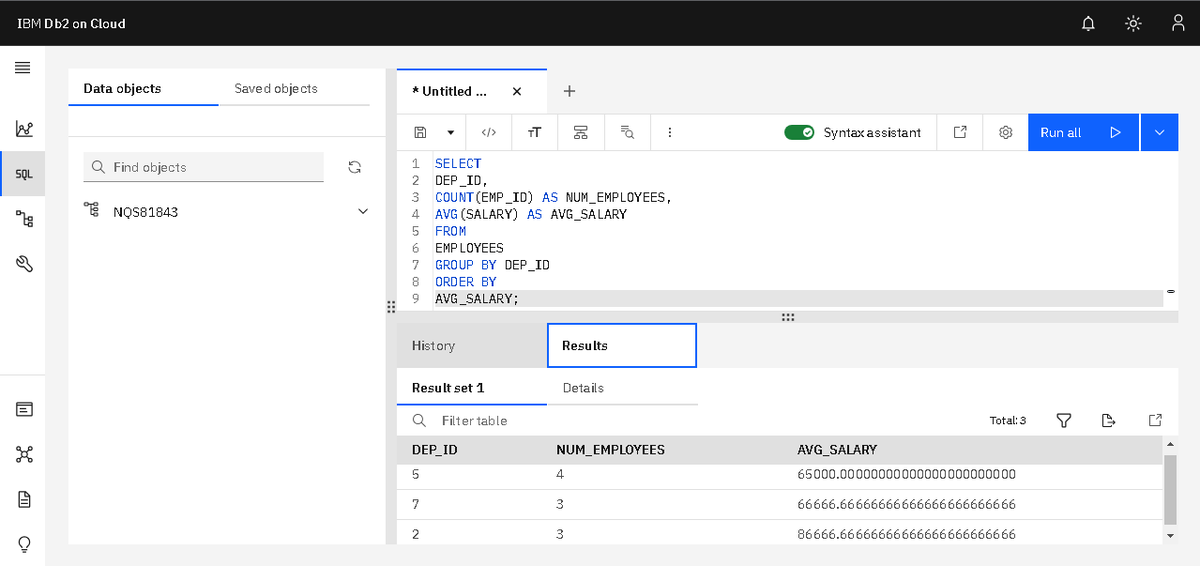Click the text size format icon

coord(535,132)
